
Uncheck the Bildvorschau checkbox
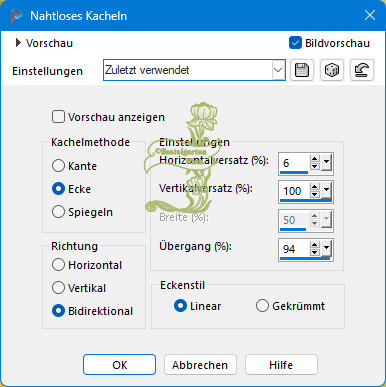pos(295,43)
